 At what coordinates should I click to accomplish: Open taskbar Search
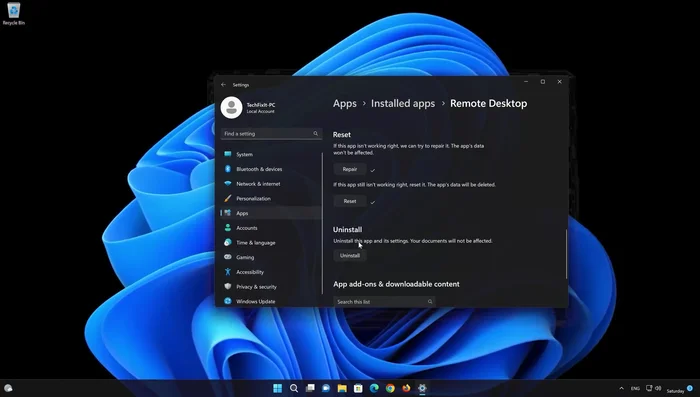(294, 388)
